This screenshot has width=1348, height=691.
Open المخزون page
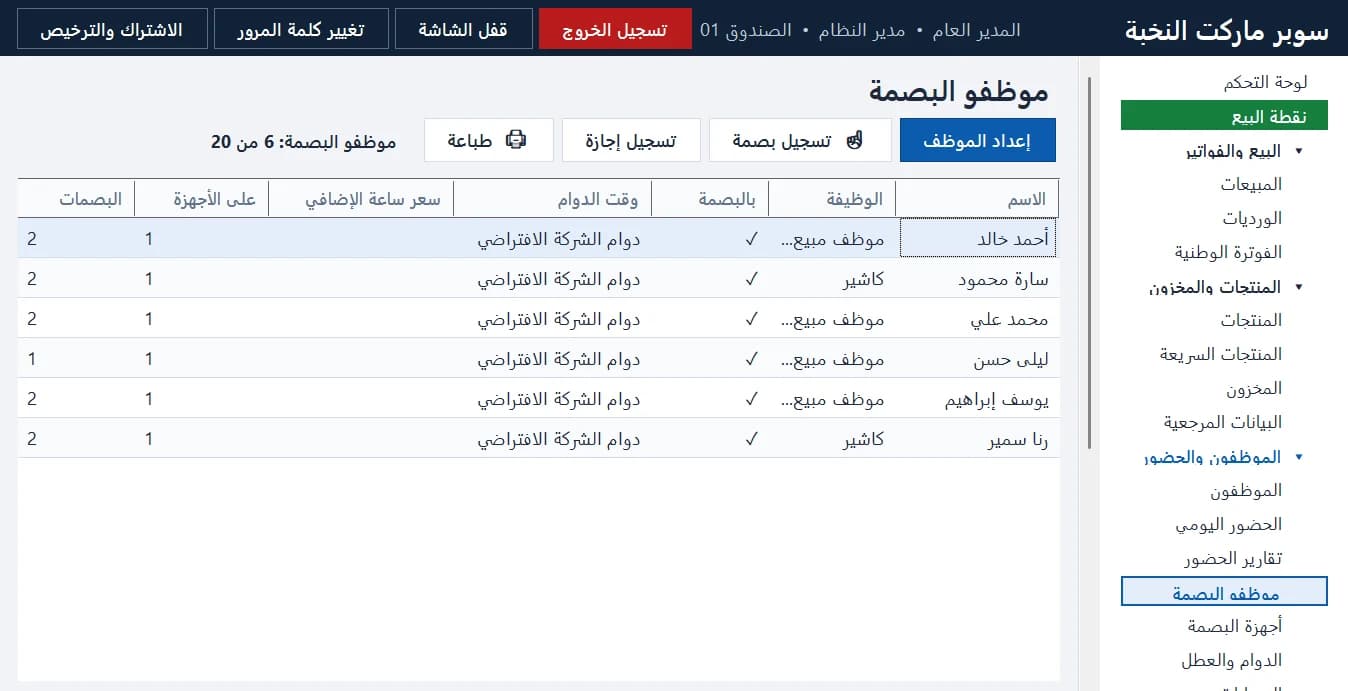click(1254, 388)
